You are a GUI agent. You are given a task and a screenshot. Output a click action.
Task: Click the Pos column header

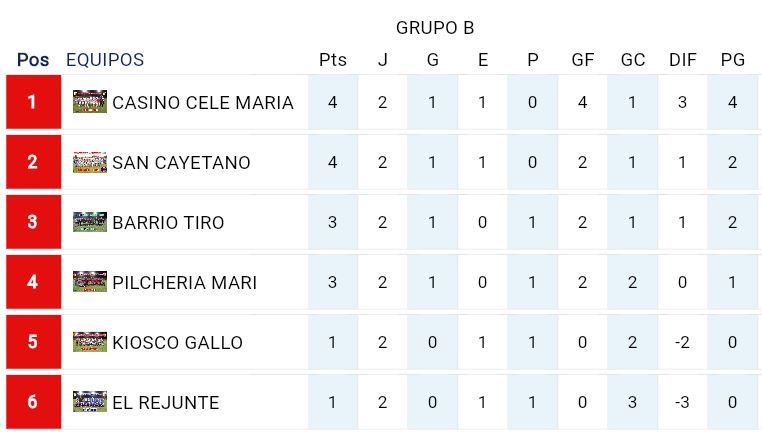click(x=33, y=60)
